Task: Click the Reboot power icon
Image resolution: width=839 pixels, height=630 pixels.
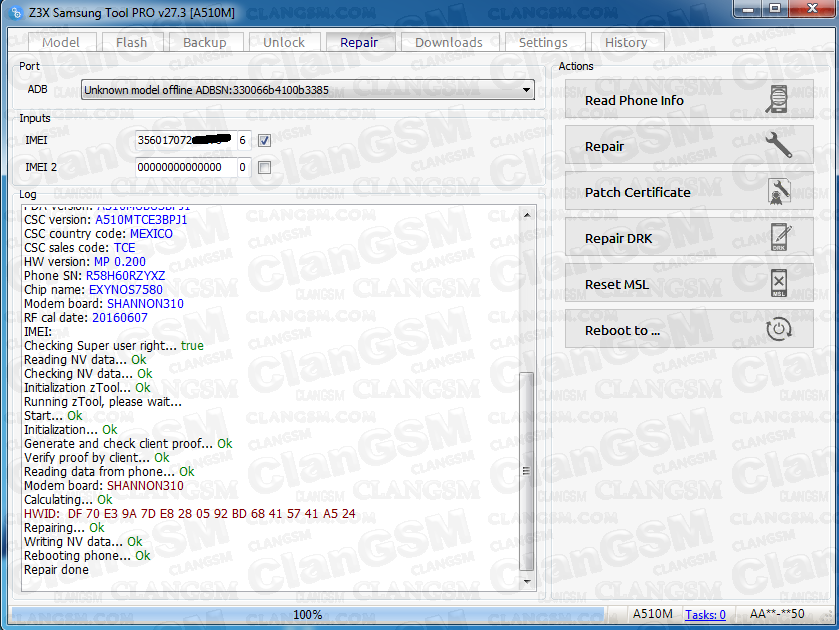Action: (779, 329)
